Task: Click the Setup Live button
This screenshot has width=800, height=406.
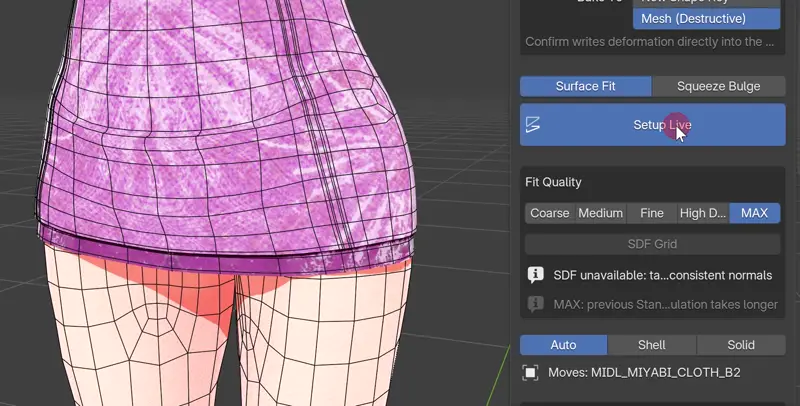Action: tap(653, 125)
